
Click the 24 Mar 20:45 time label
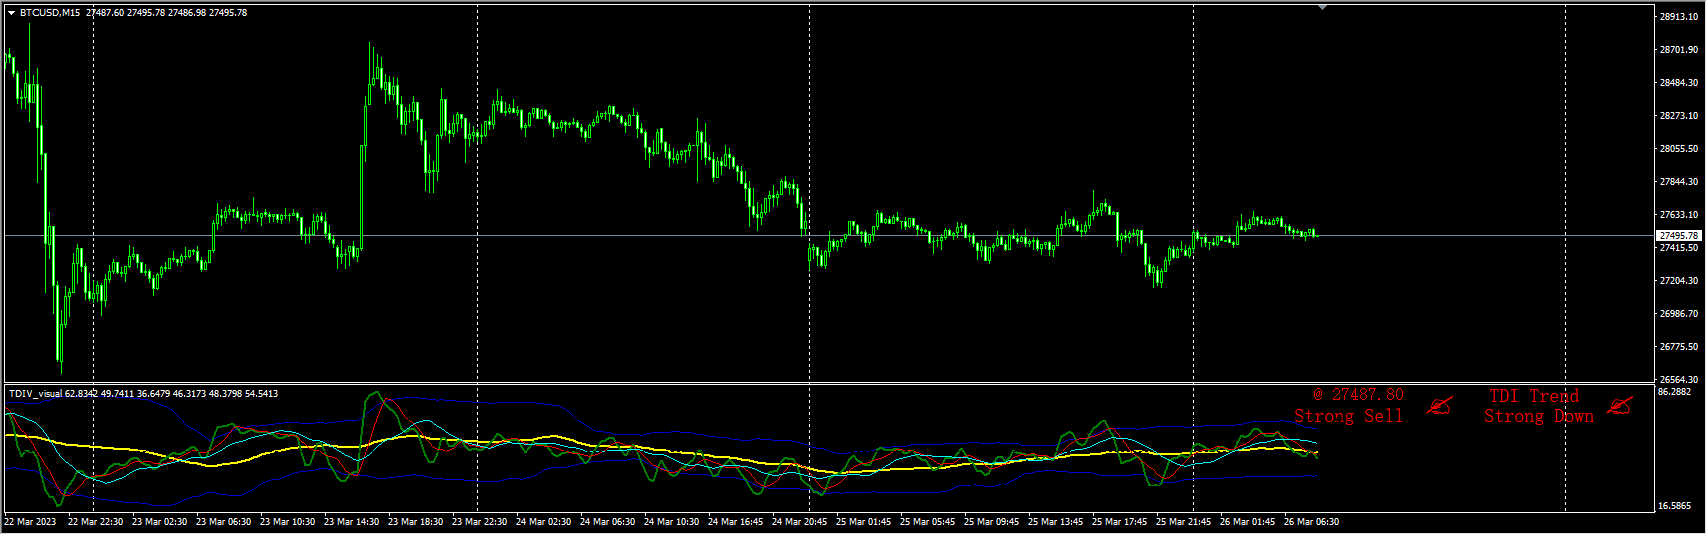click(x=799, y=522)
